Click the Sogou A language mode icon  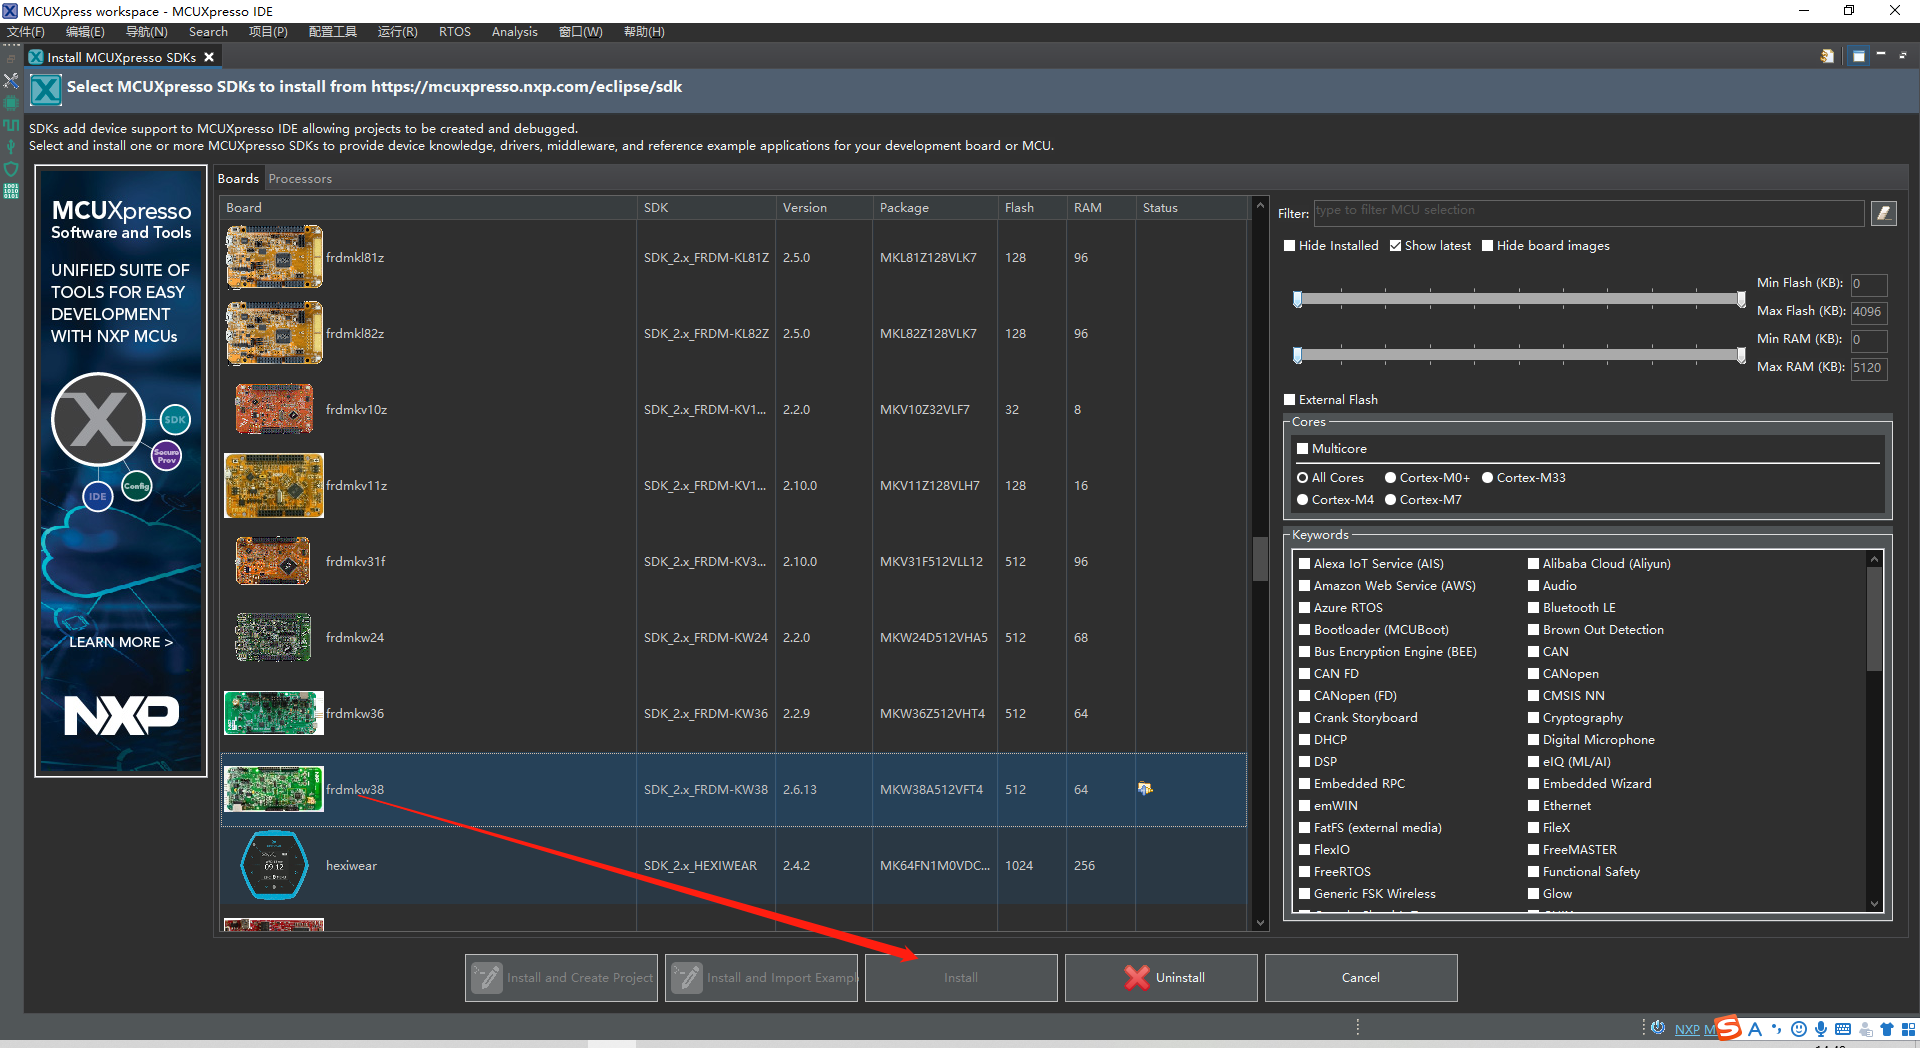[1755, 1029]
